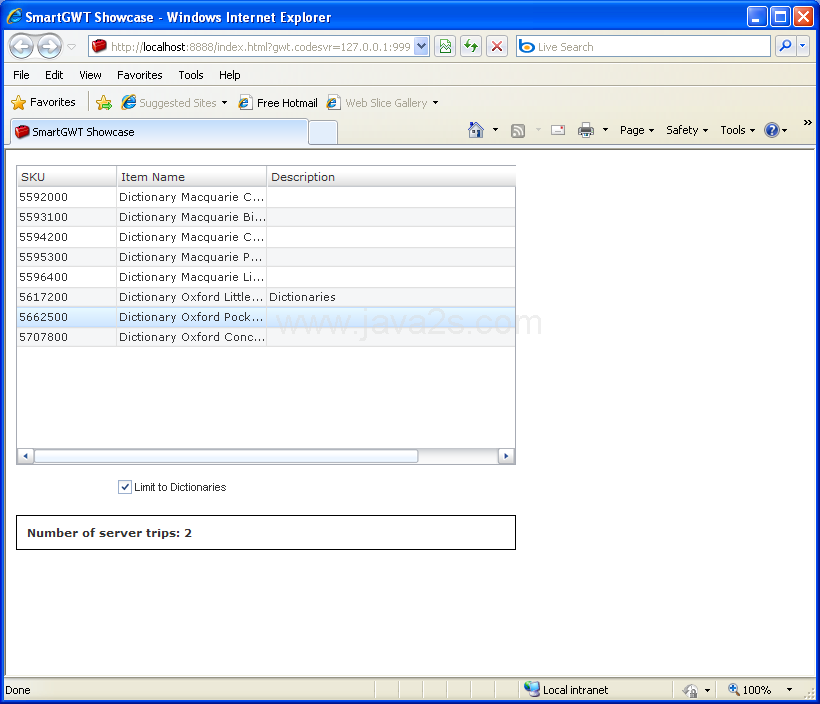This screenshot has width=820, height=704.
Task: Click the Protected Mode status icon
Action: point(690,690)
